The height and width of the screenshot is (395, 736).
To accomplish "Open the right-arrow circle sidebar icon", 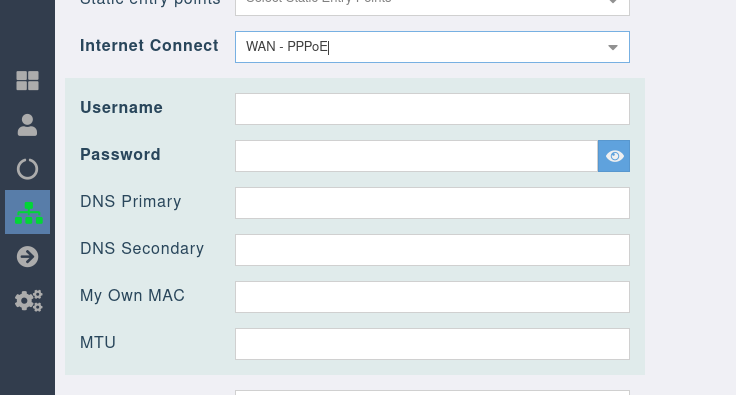I will click(27, 257).
